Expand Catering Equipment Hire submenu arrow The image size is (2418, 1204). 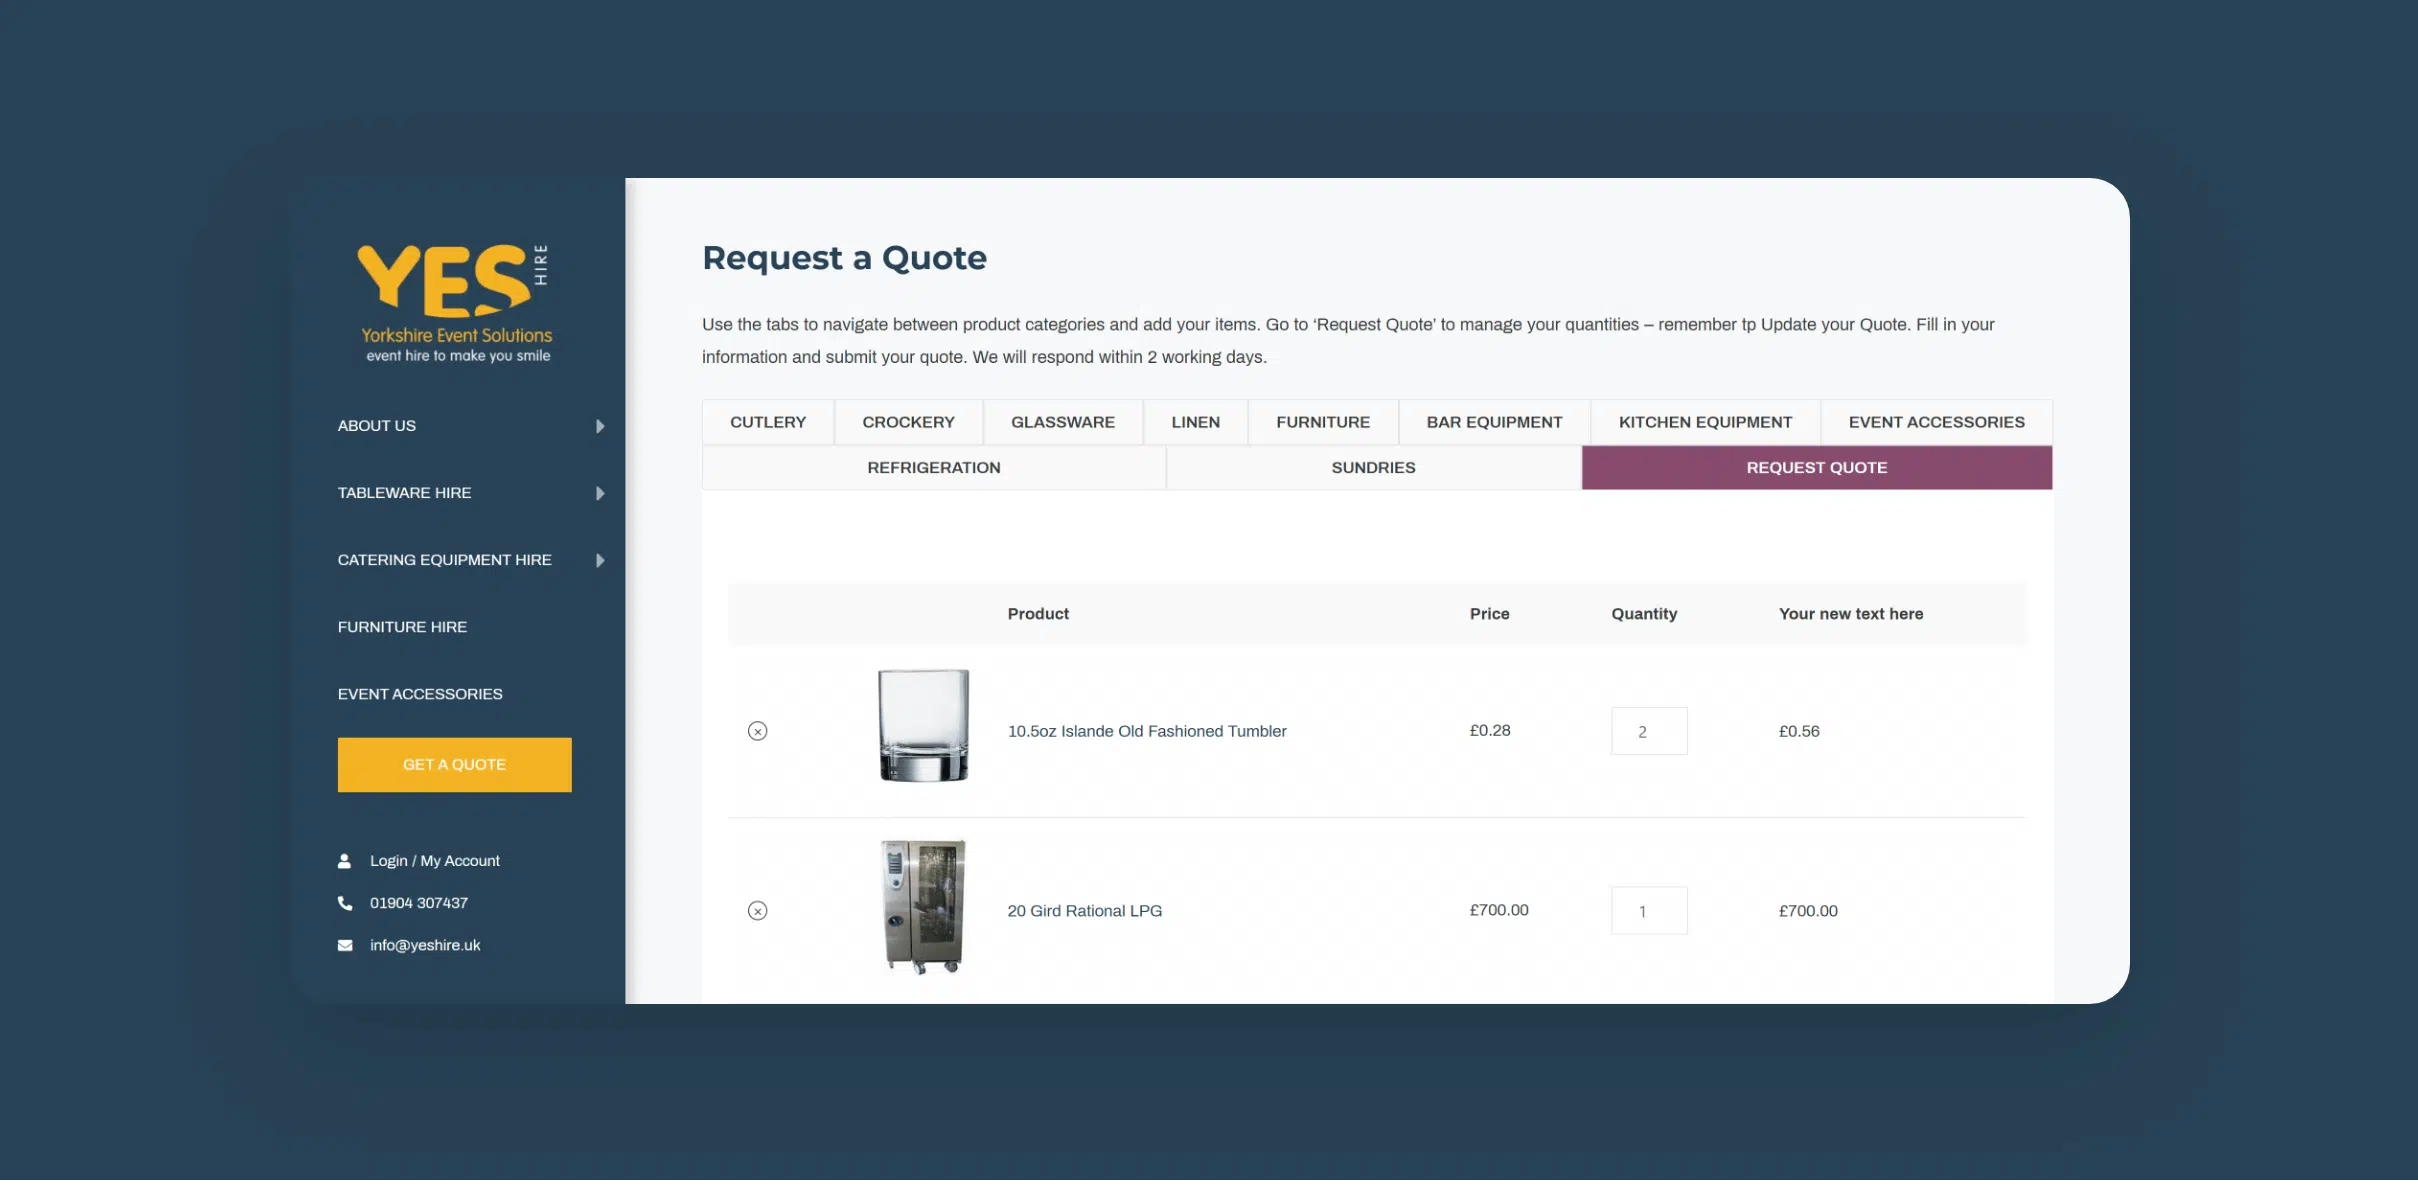tap(600, 560)
